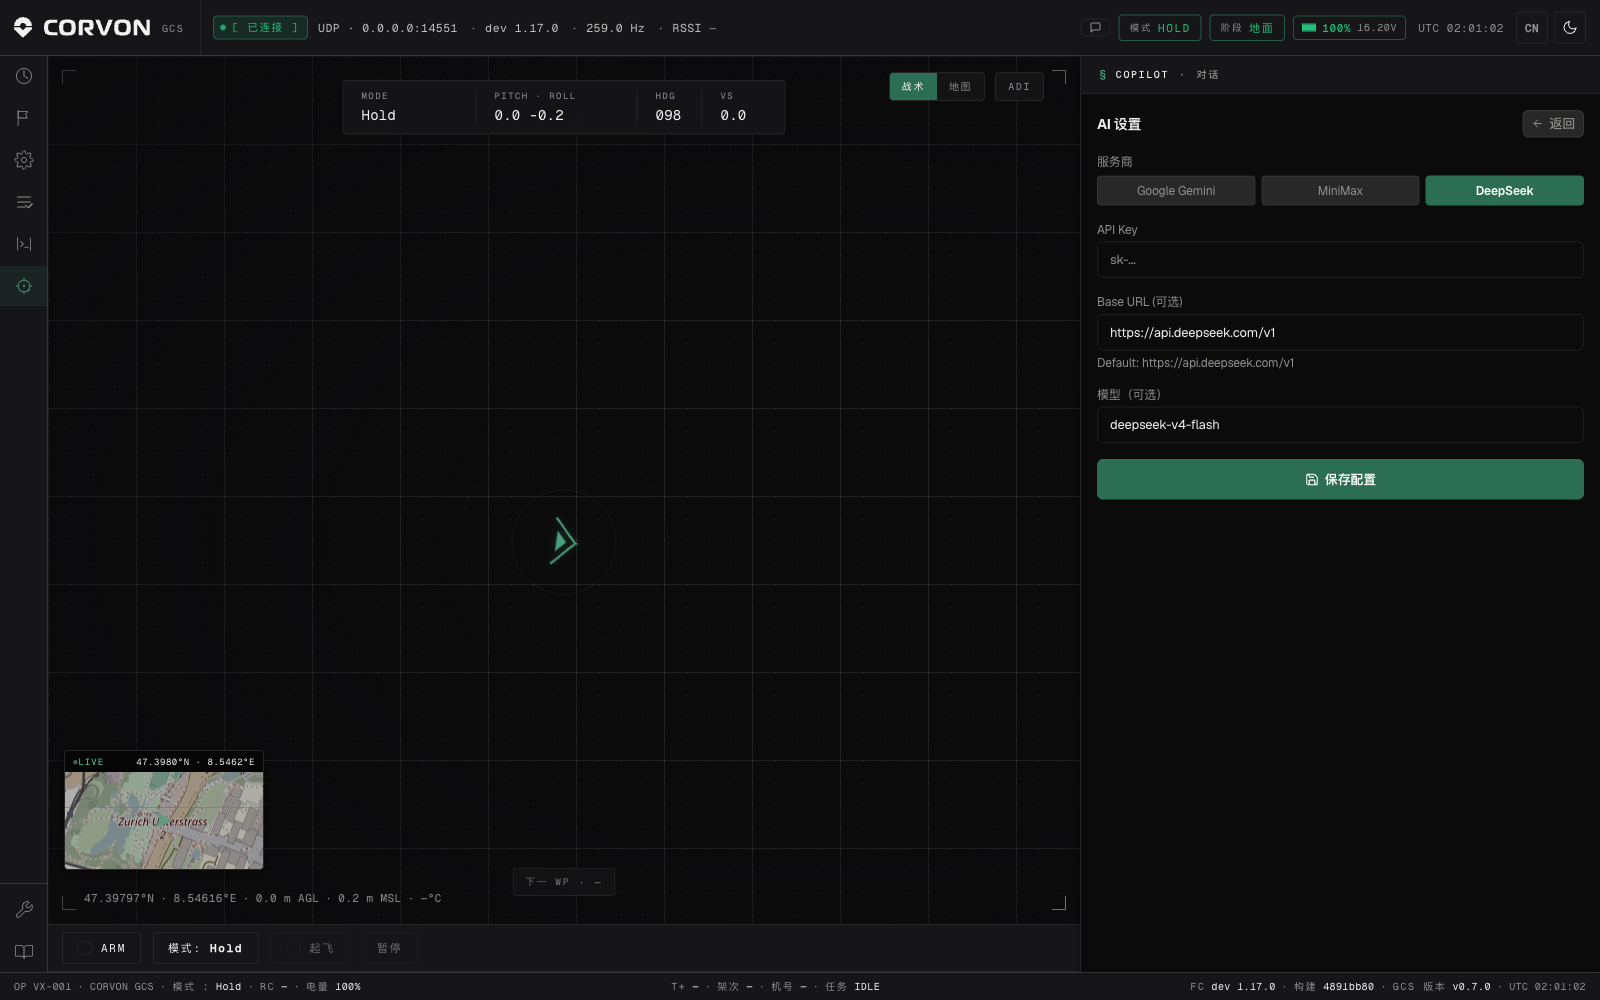The width and height of the screenshot is (1600, 1000).
Task: Click the Copilot § symbol icon
Action: coord(1103,75)
